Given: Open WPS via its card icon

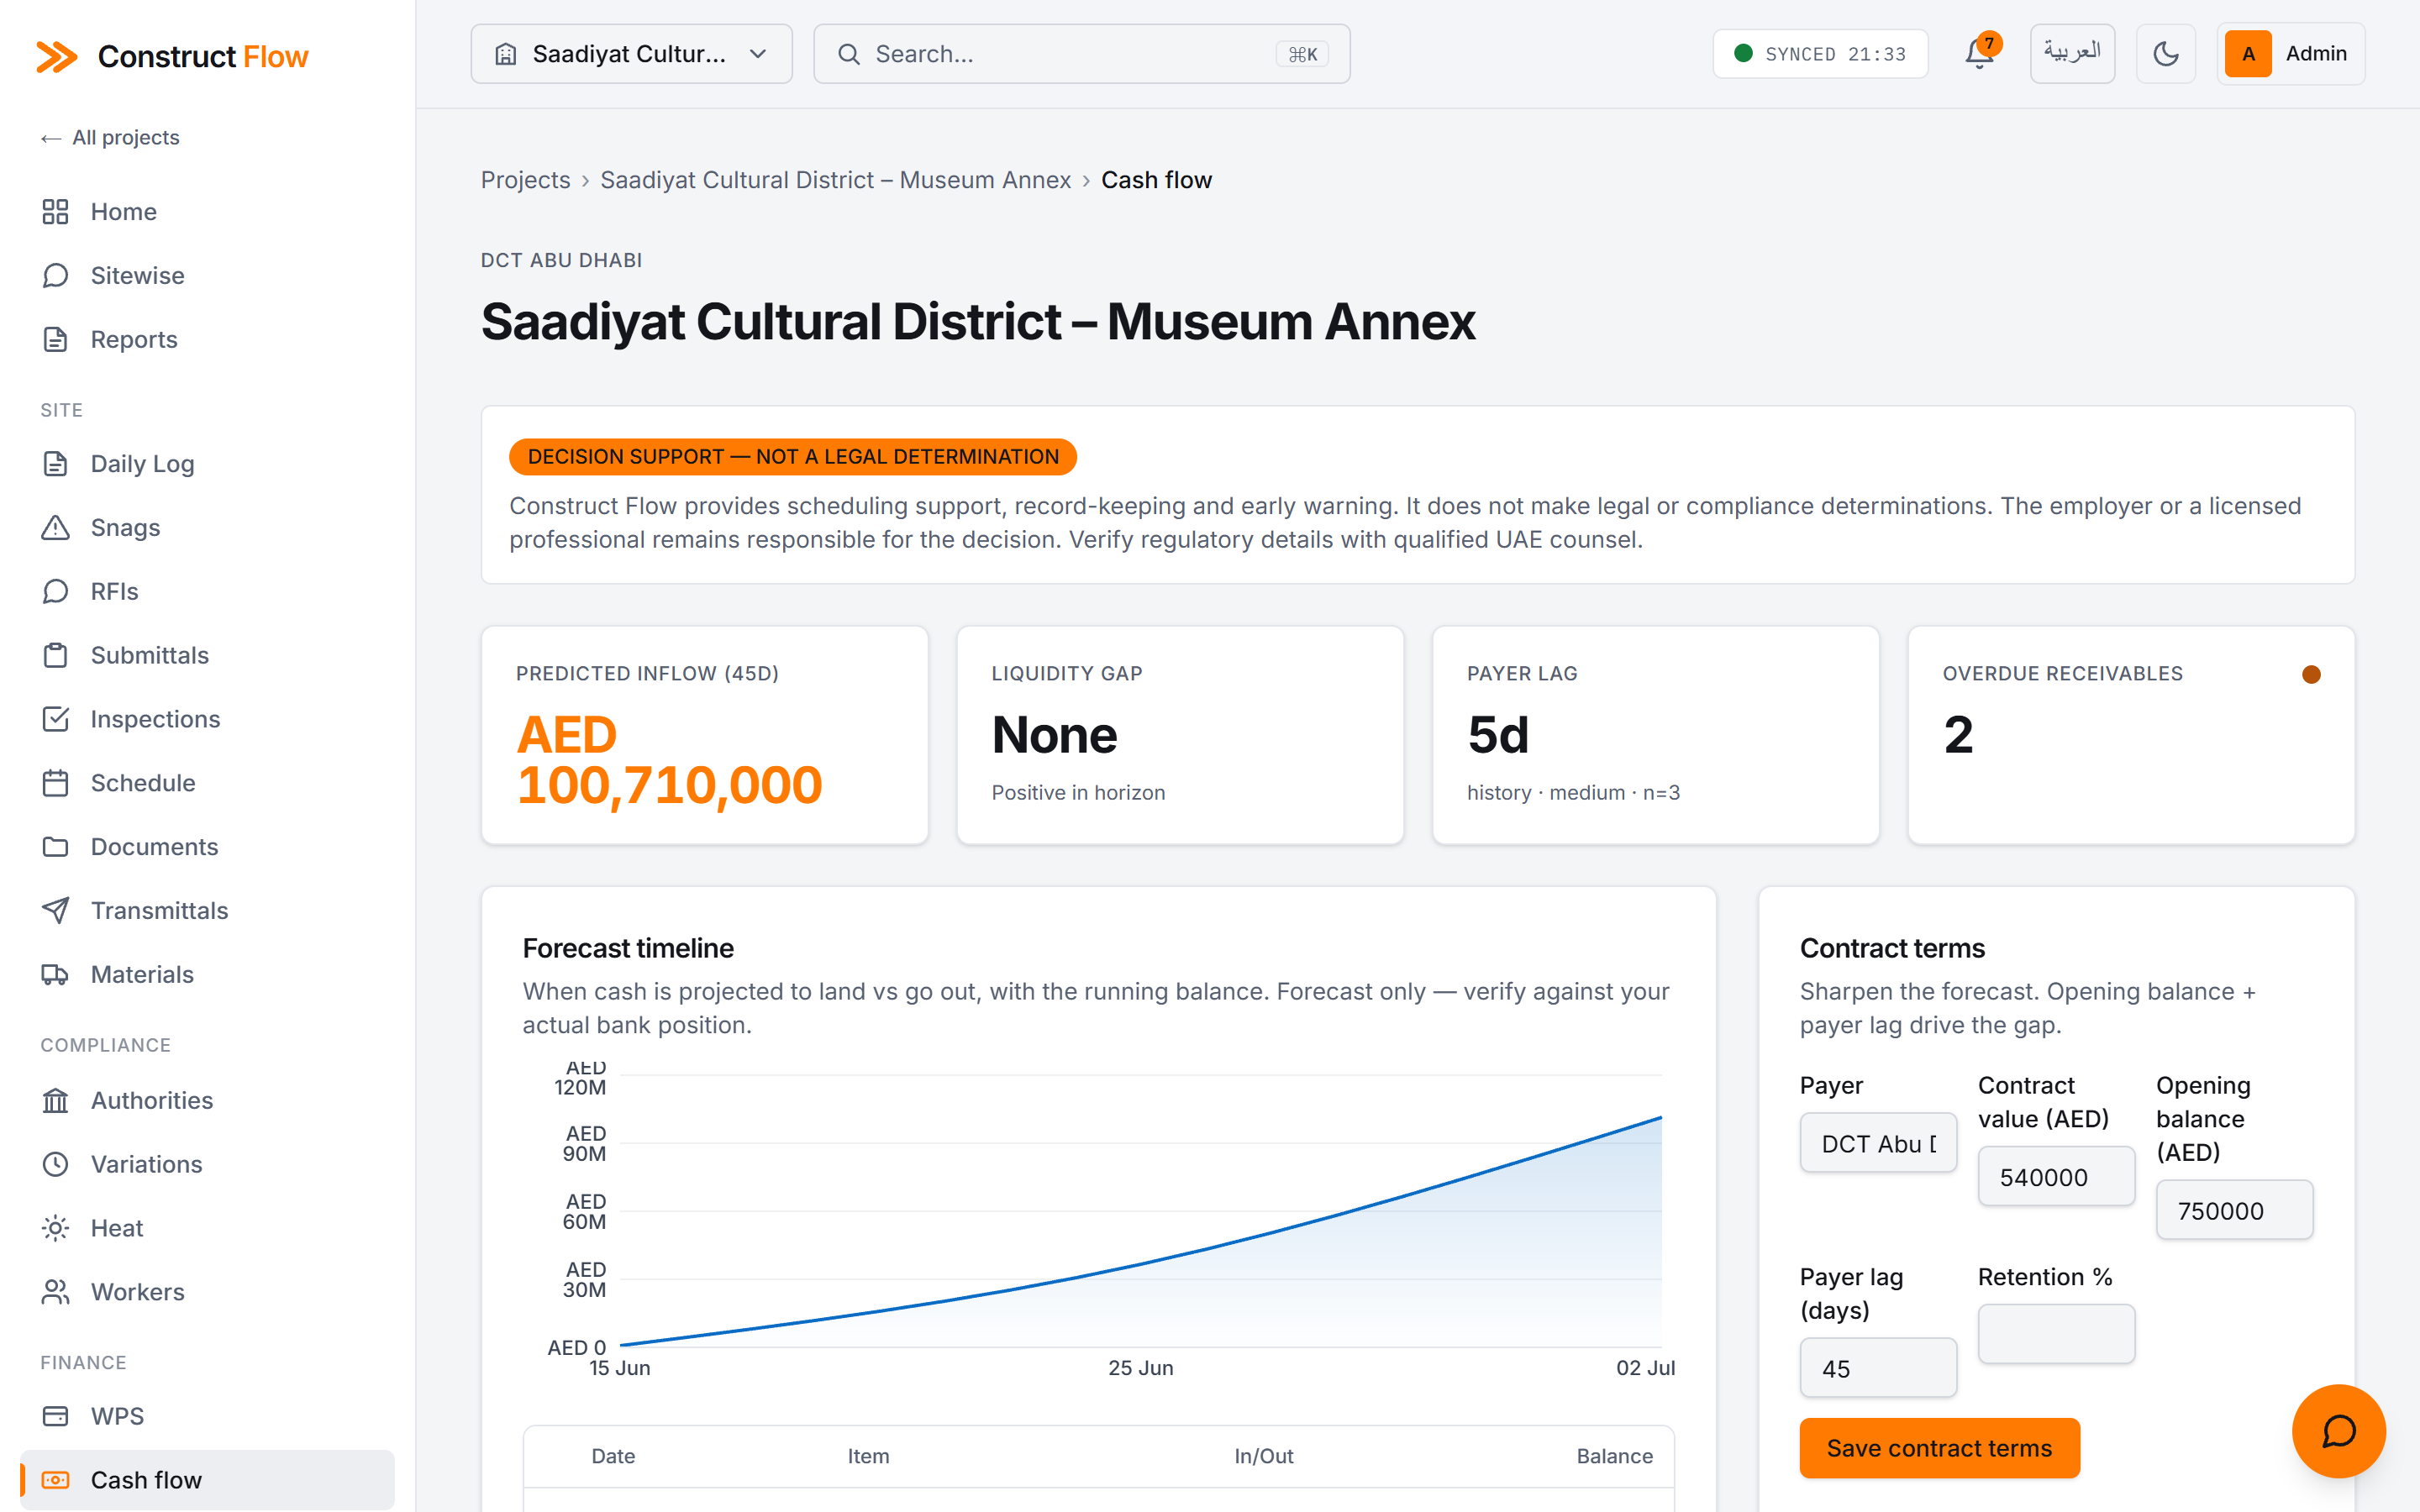Looking at the screenshot, I should click(55, 1417).
